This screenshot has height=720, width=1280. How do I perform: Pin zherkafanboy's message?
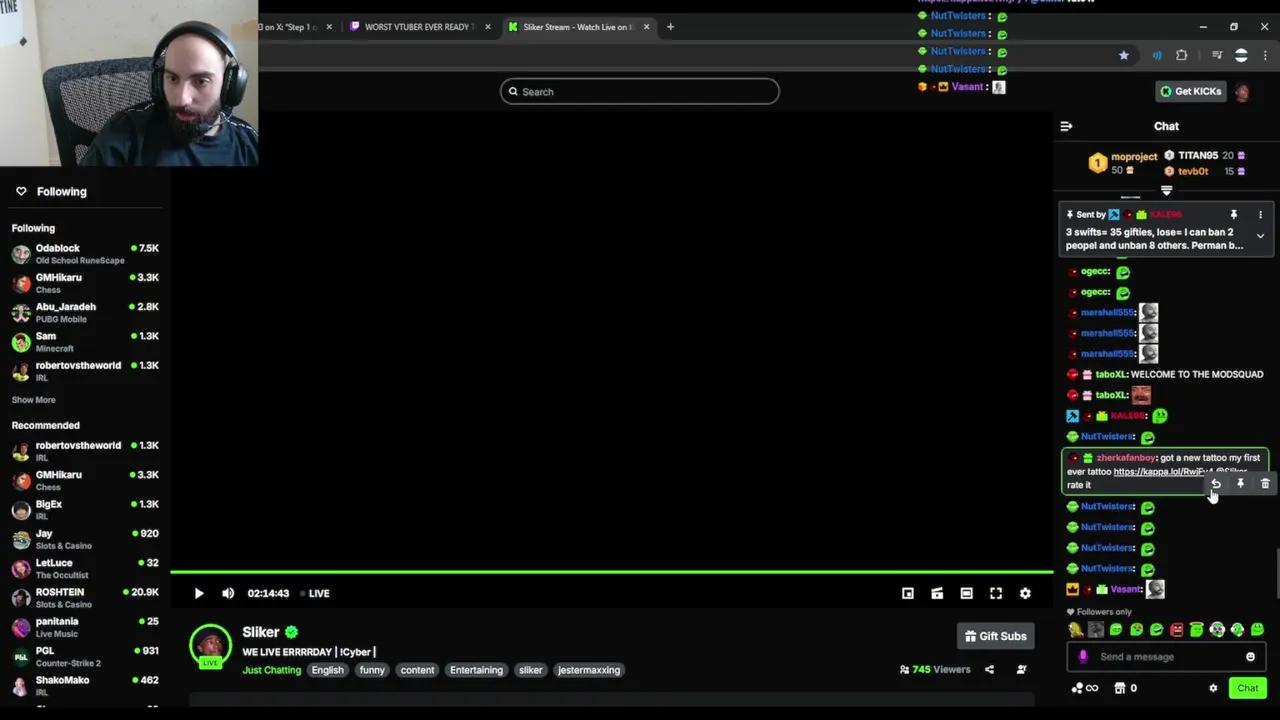pos(1240,484)
